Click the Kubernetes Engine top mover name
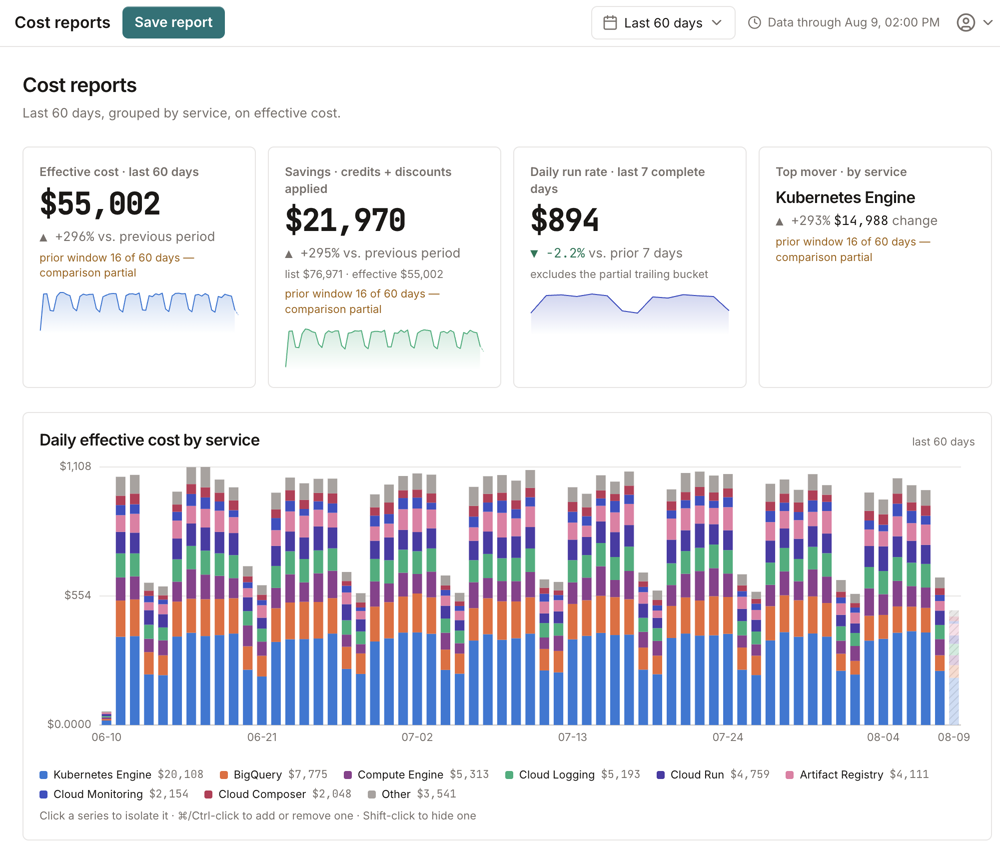Screen dimensions: 1000x850 point(845,198)
